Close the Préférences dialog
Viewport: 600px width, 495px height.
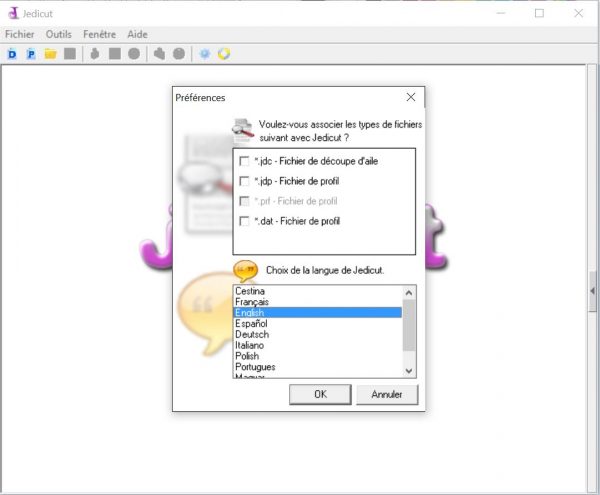411,97
